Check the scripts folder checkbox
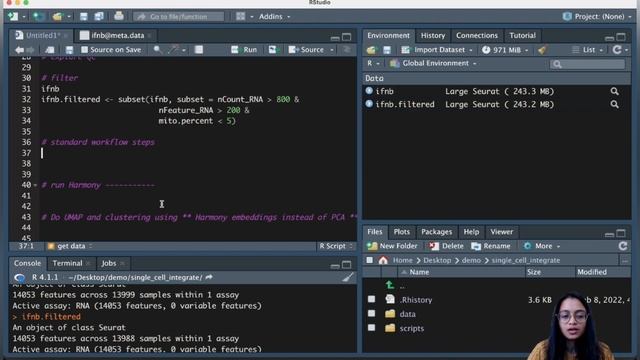This screenshot has width=640, height=360. point(371,328)
